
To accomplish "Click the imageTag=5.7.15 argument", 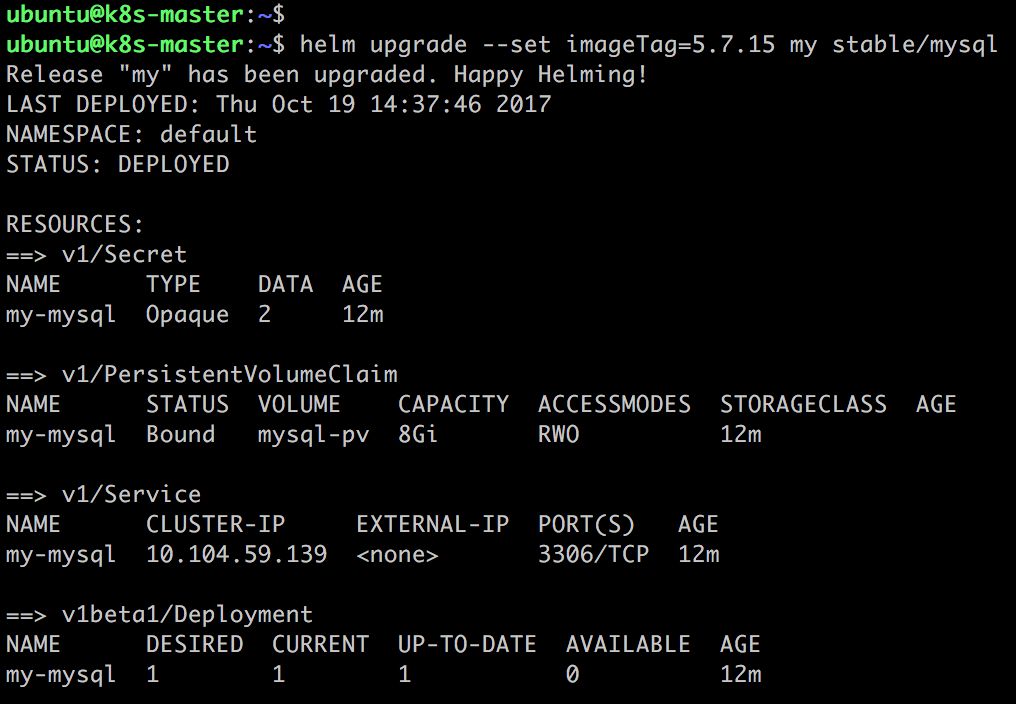I will [670, 45].
